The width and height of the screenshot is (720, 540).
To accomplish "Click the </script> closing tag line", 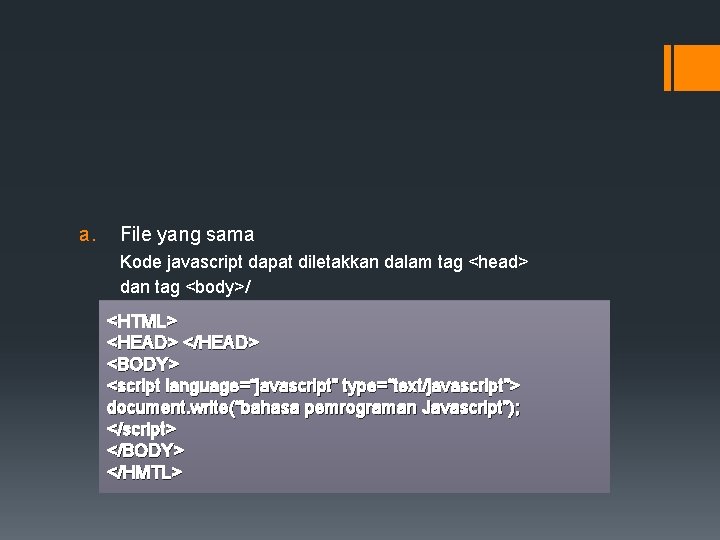I will point(141,429).
